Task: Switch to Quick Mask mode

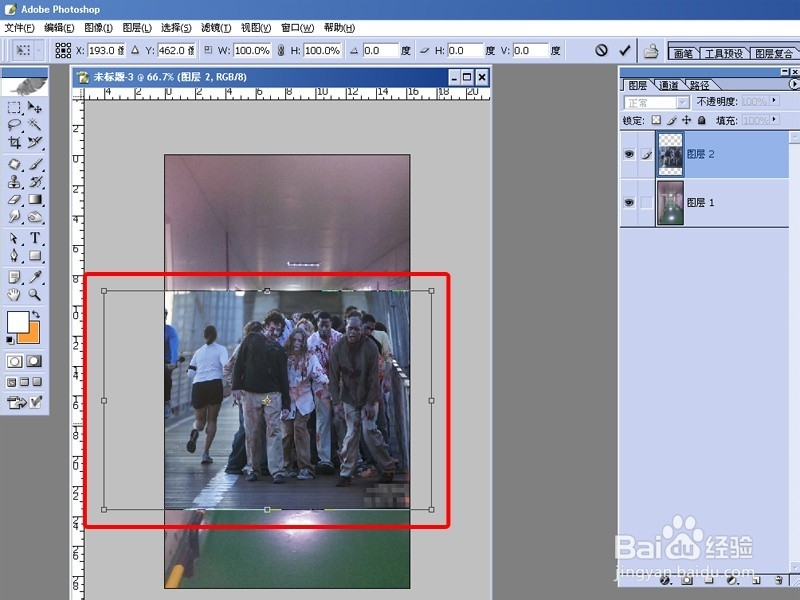Action: point(34,361)
